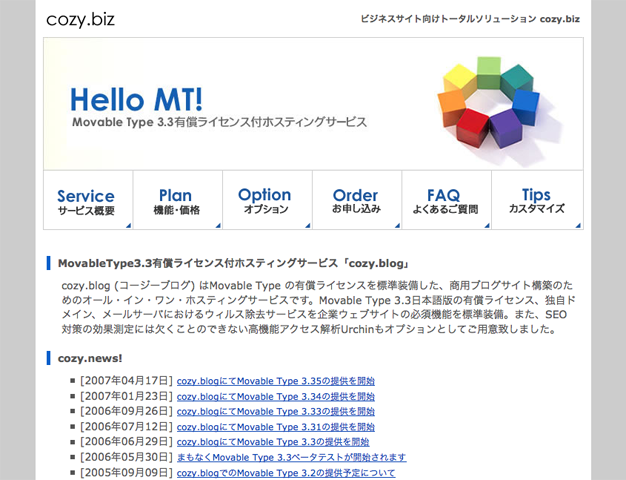The width and height of the screenshot is (626, 480).
Task: Click the Hello MT! banner image
Action: tap(313, 104)
